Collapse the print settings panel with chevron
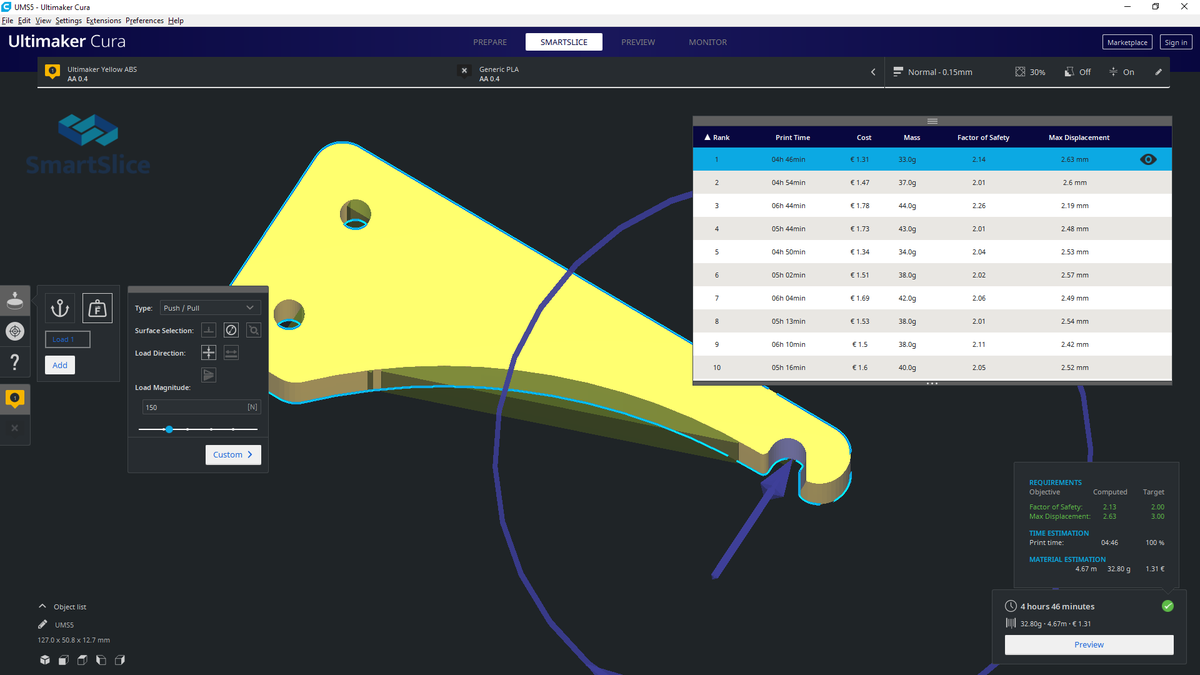Image resolution: width=1200 pixels, height=675 pixels. [872, 71]
